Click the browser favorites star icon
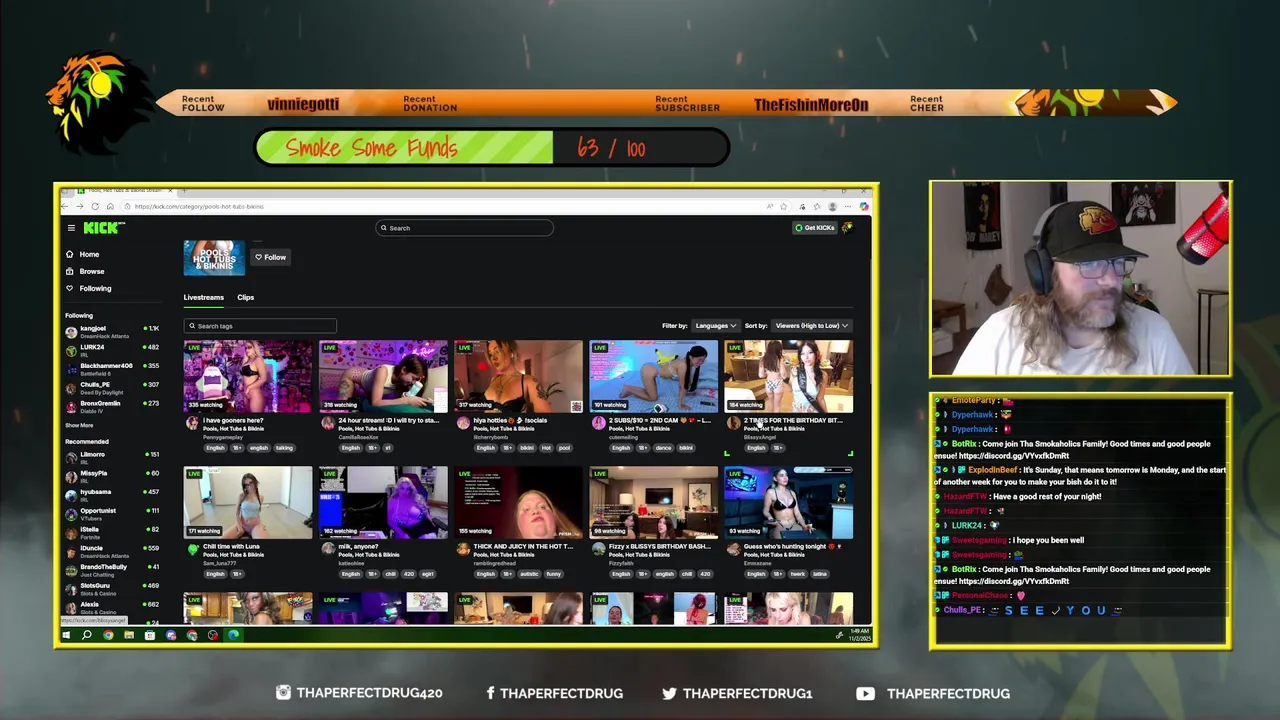Image resolution: width=1280 pixels, height=720 pixels. [783, 206]
